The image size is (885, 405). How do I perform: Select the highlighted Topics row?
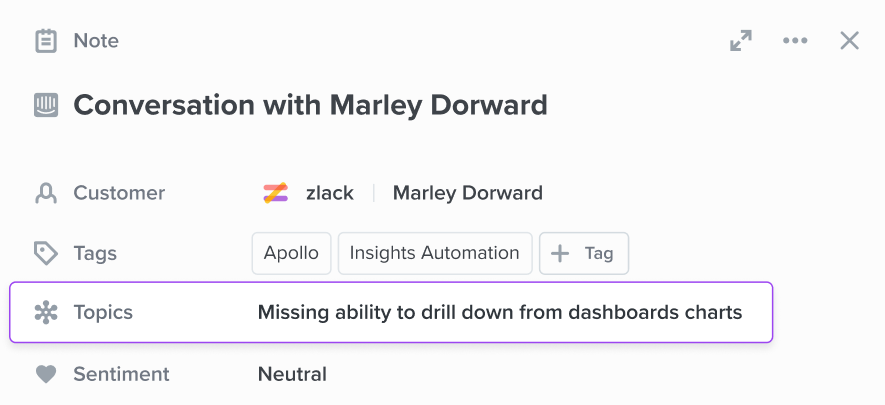click(x=391, y=312)
